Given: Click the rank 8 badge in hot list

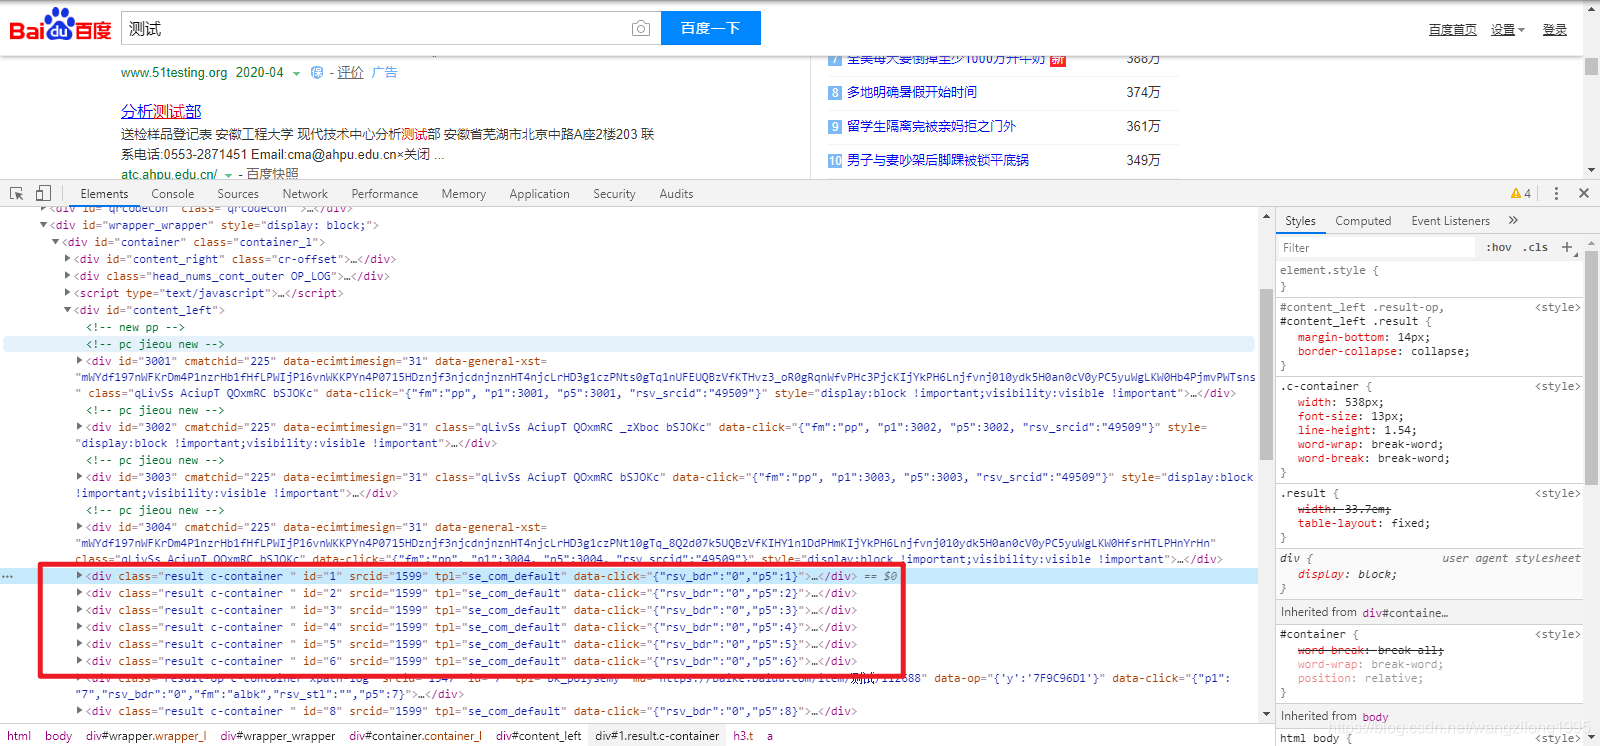Looking at the screenshot, I should coord(834,92).
